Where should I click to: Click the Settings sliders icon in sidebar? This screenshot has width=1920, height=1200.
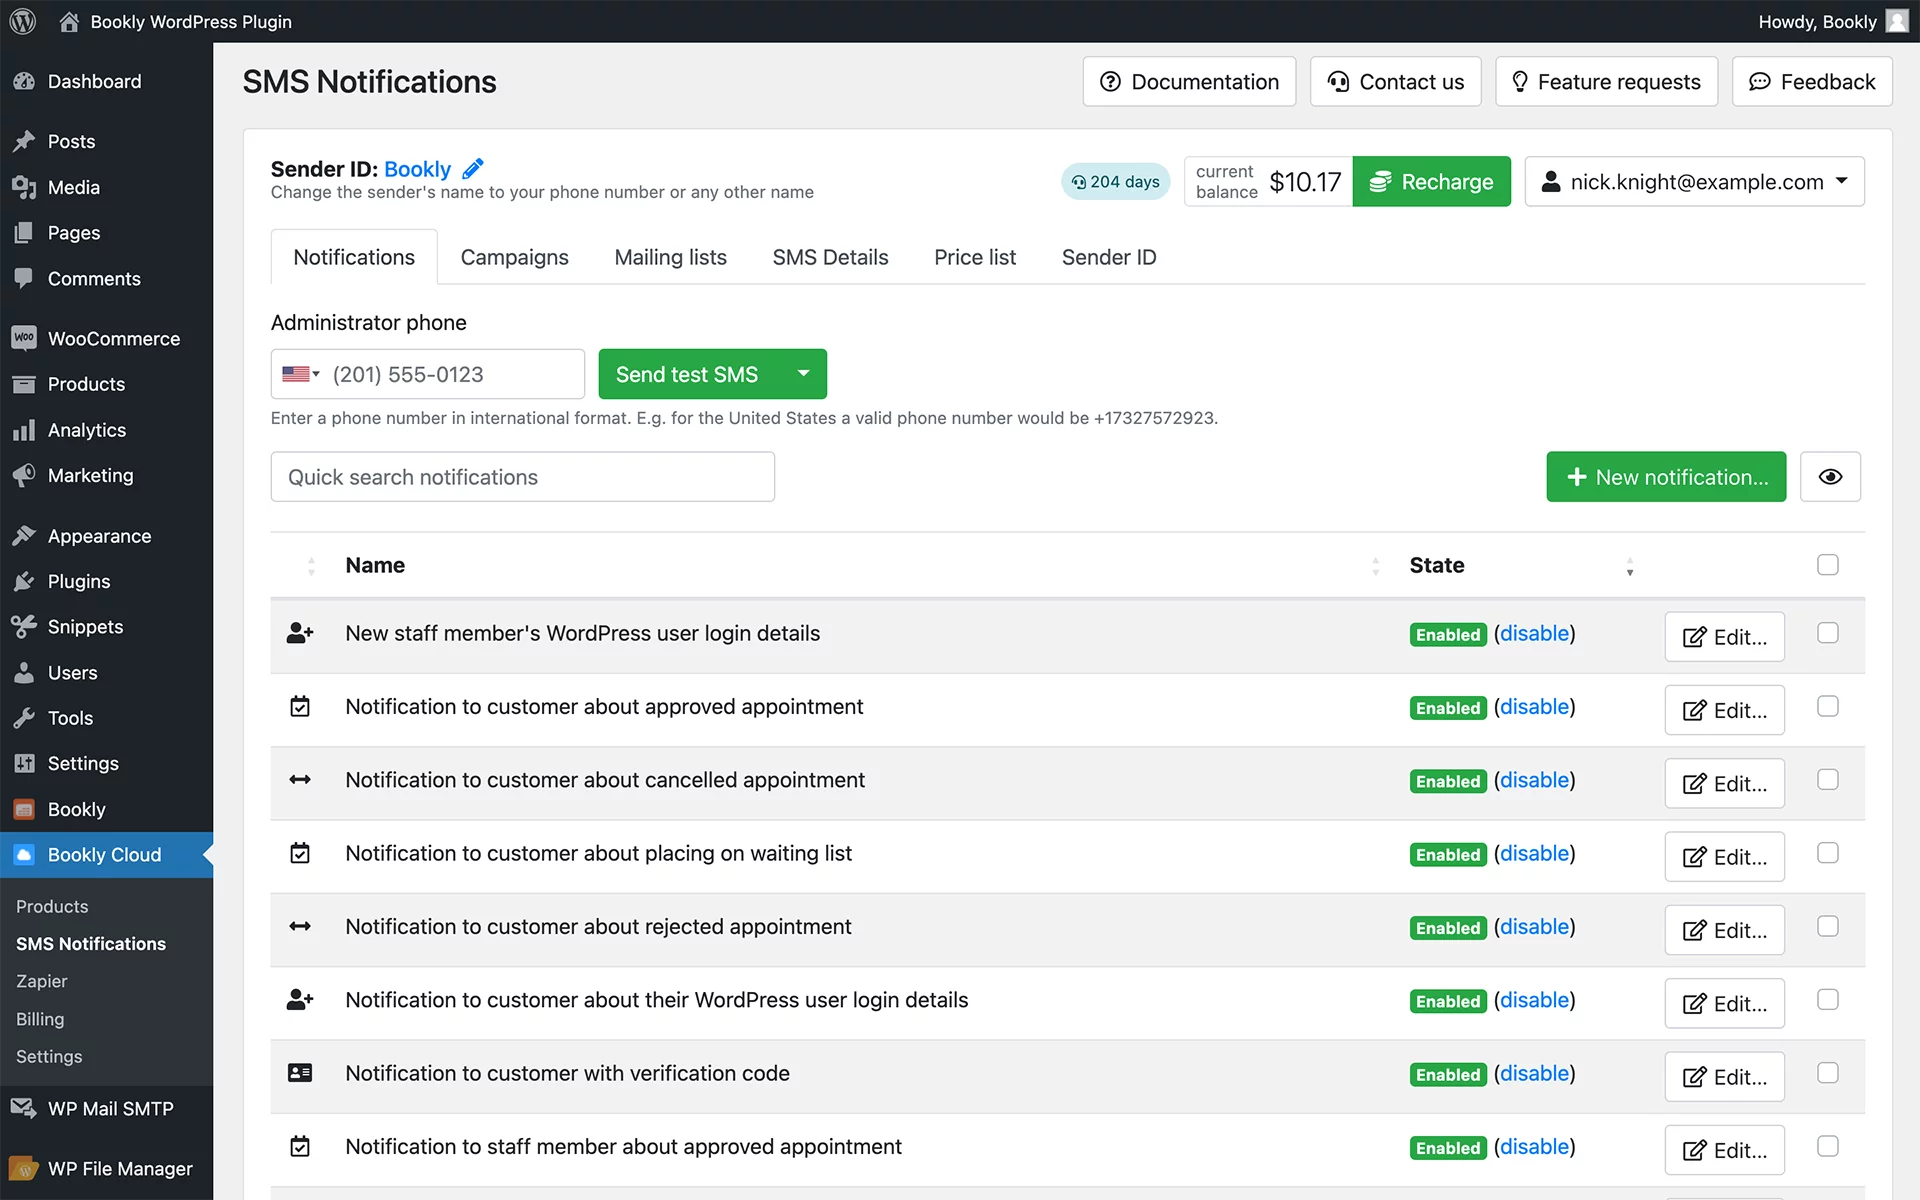point(24,763)
